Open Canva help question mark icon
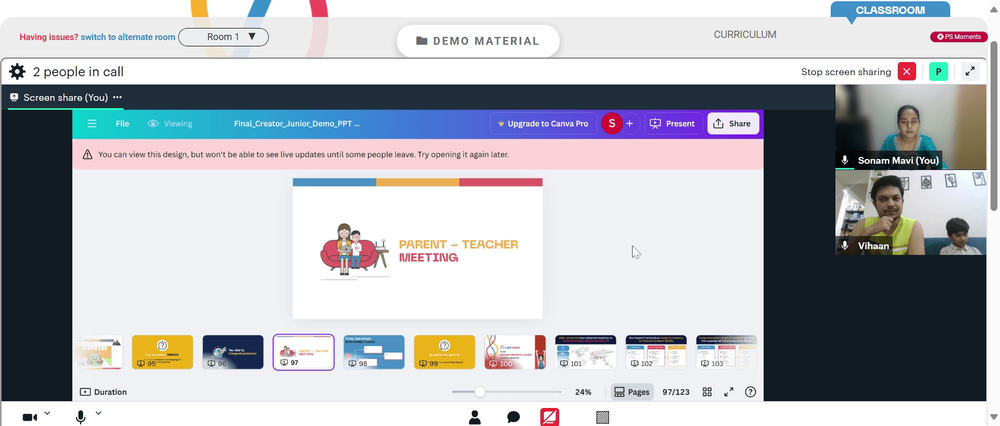Screen dimensions: 1000x426 [751, 392]
